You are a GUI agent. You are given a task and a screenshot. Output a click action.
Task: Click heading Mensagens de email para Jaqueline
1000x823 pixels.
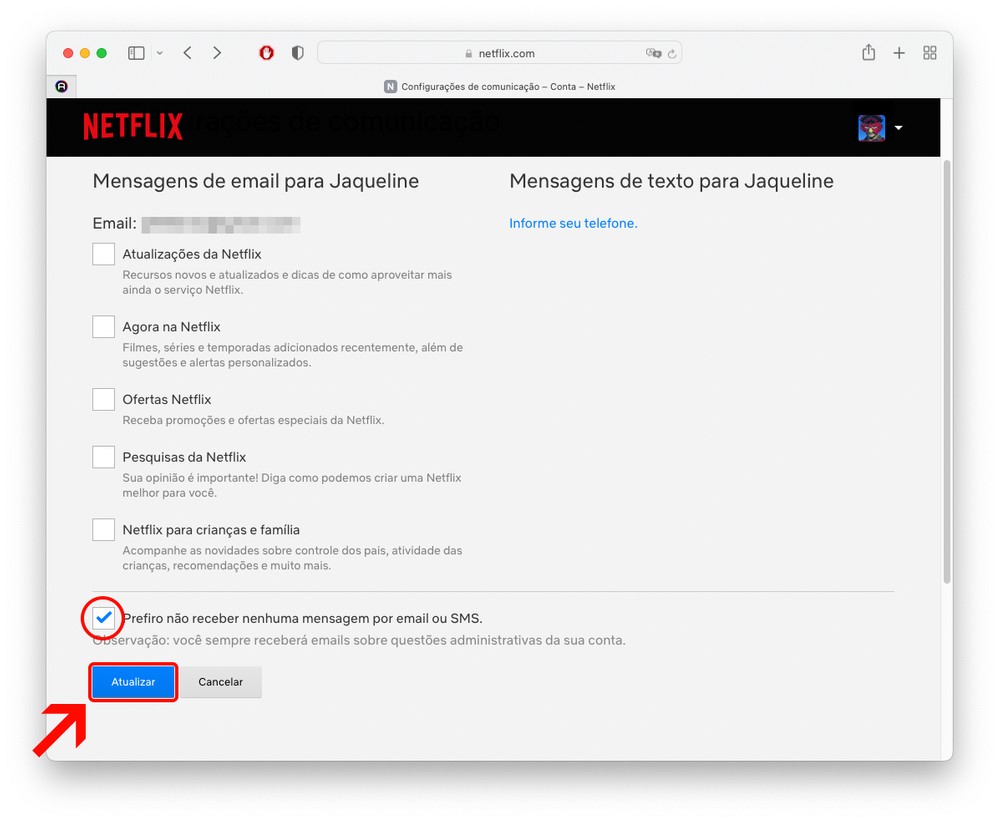coord(256,181)
